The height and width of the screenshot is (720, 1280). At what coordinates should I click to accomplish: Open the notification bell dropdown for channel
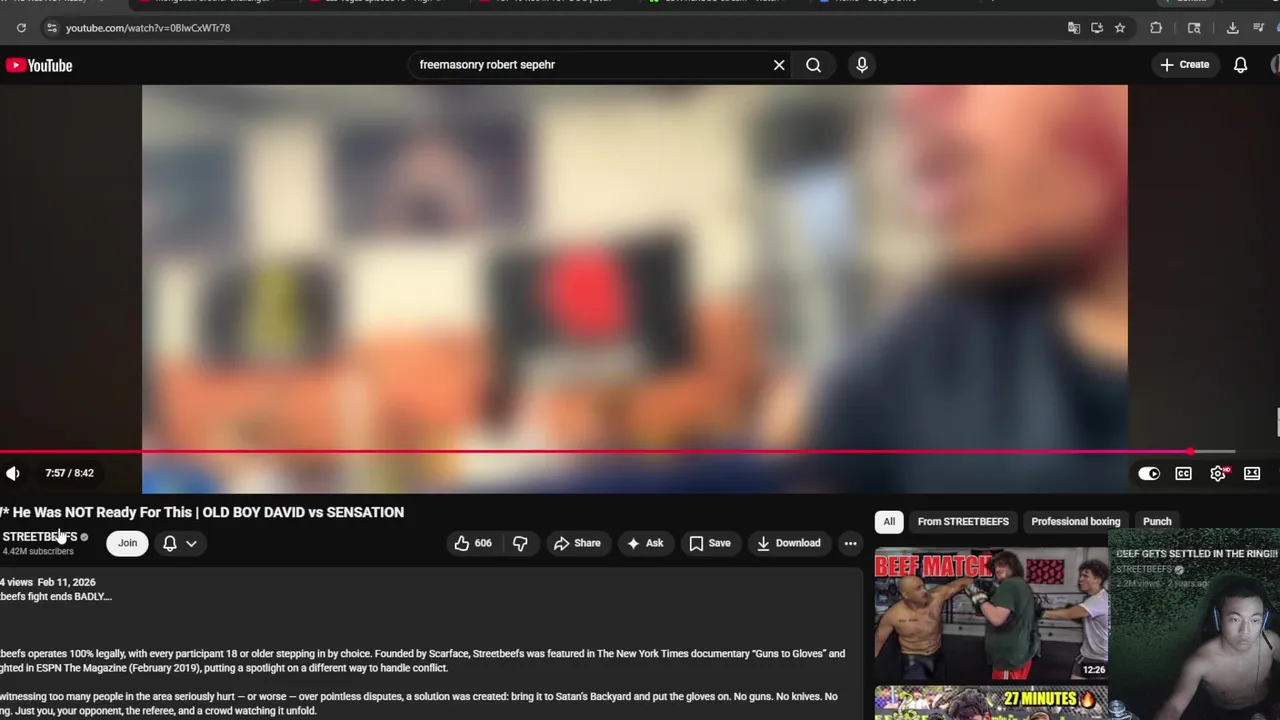point(179,543)
